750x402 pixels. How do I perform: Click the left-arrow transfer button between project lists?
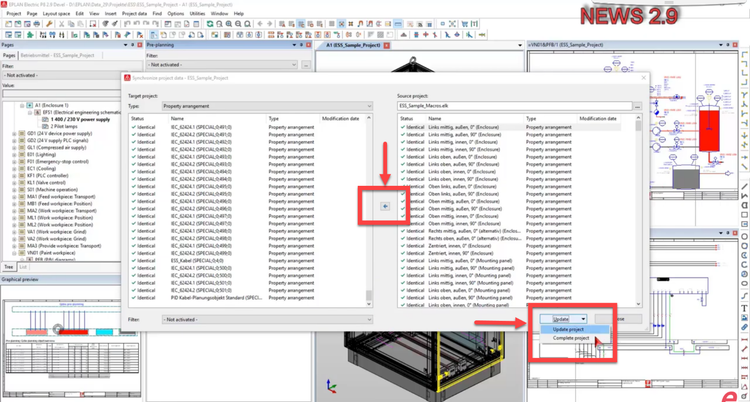coord(386,205)
